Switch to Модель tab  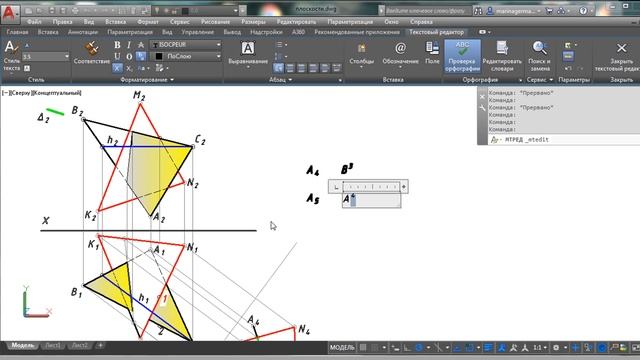click(x=22, y=346)
